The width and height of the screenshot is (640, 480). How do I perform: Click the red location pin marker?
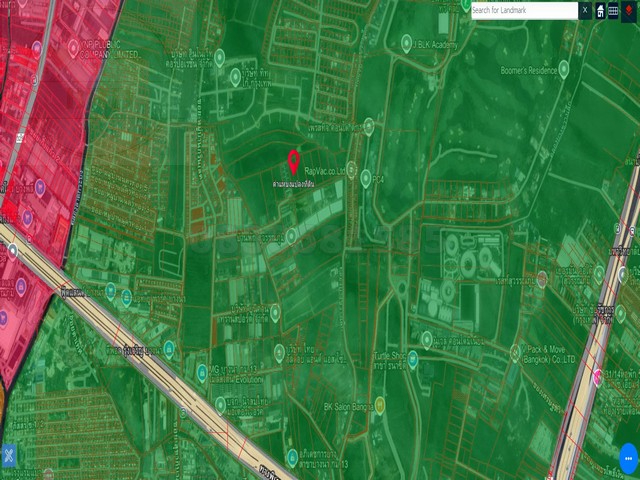coord(294,162)
